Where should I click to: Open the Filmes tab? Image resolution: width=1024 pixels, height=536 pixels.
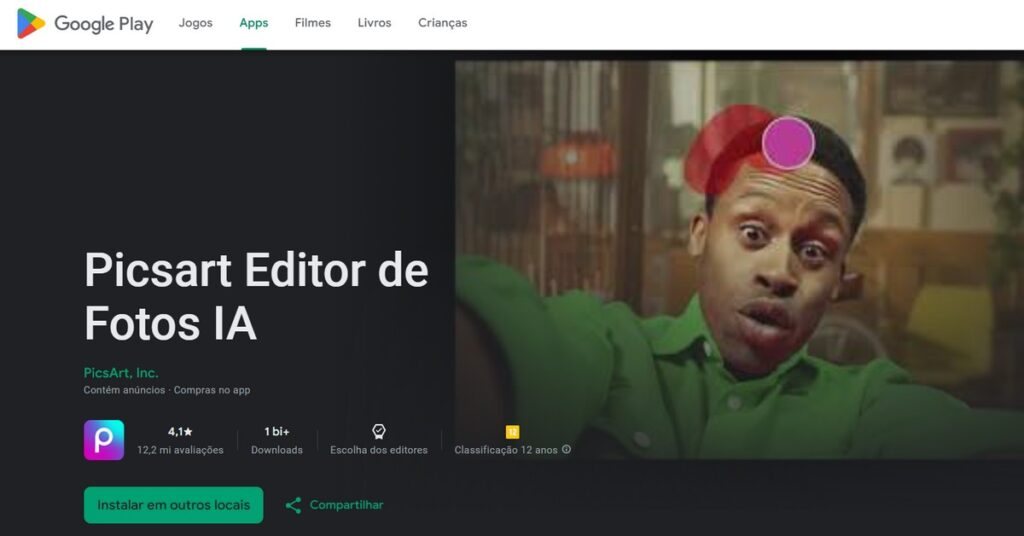(312, 23)
